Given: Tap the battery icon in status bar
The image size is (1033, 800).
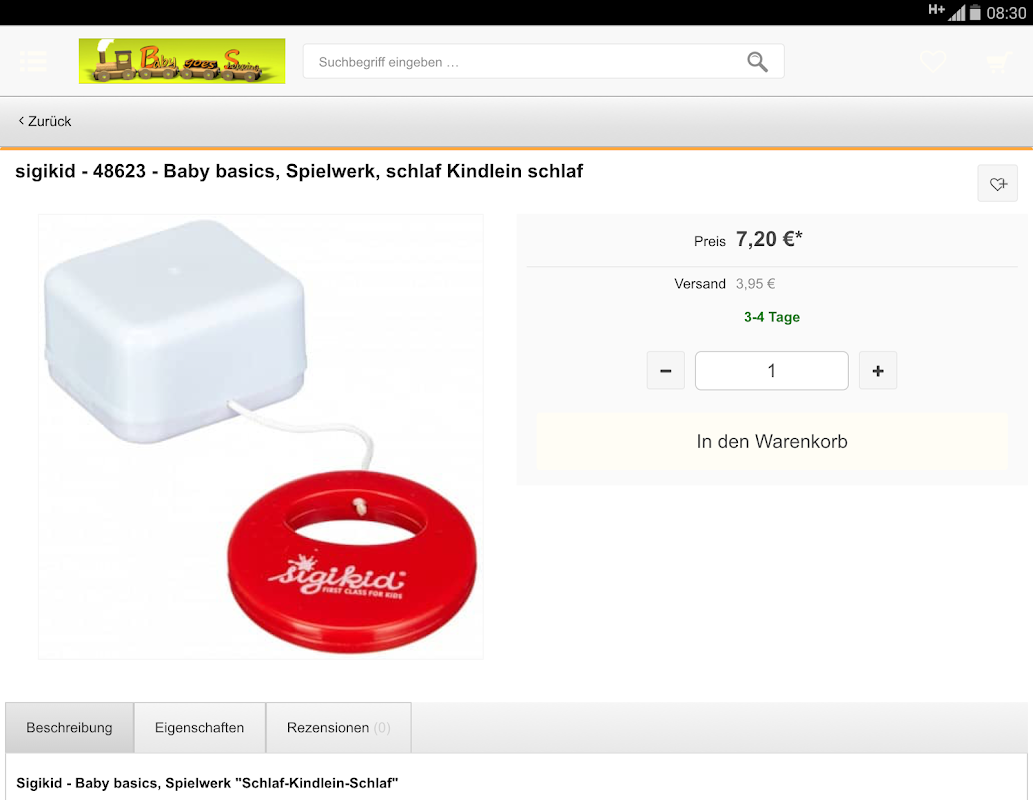Looking at the screenshot, I should tap(975, 13).
